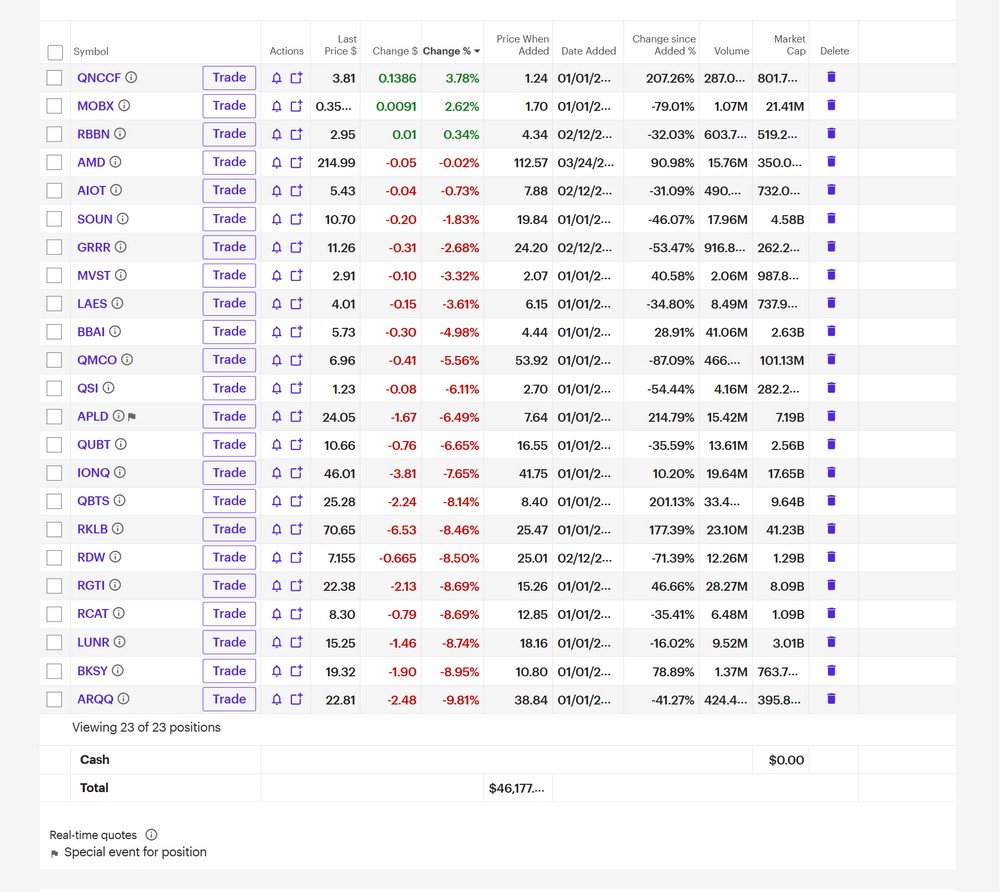1000x892 pixels.
Task: Check the select-all checkbox in header
Action: [x=55, y=52]
